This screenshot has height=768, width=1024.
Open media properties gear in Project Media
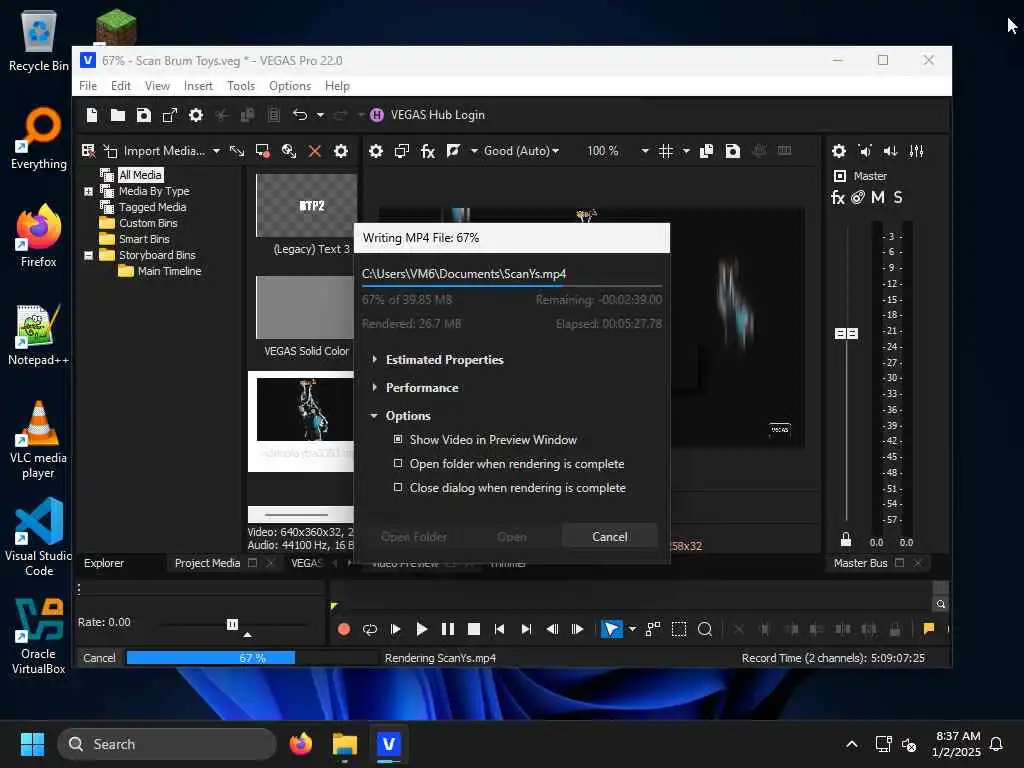point(341,151)
